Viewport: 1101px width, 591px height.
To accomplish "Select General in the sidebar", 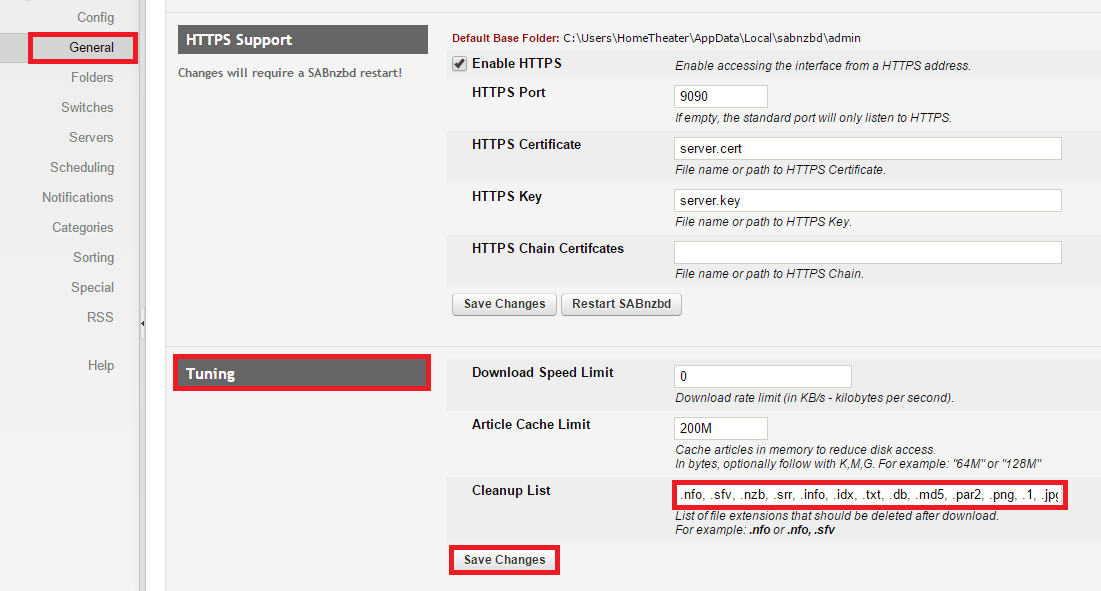I will pos(91,48).
